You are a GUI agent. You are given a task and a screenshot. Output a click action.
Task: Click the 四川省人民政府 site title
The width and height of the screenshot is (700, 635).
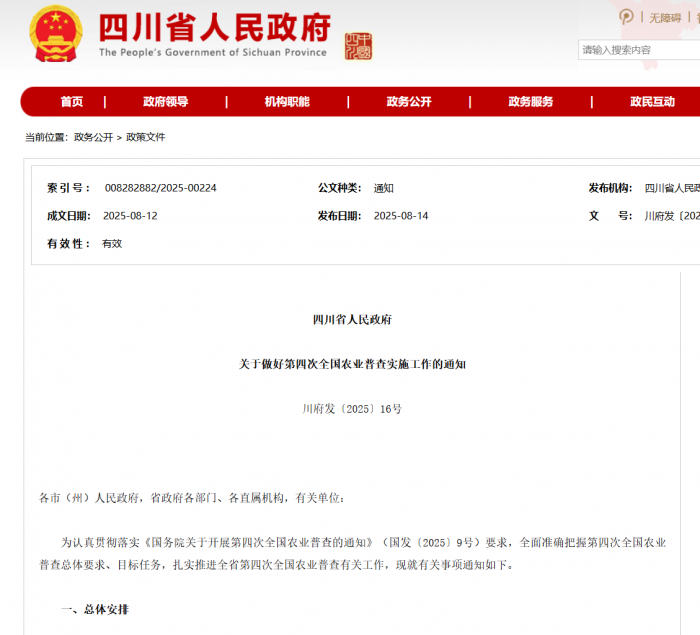pyautogui.click(x=215, y=28)
